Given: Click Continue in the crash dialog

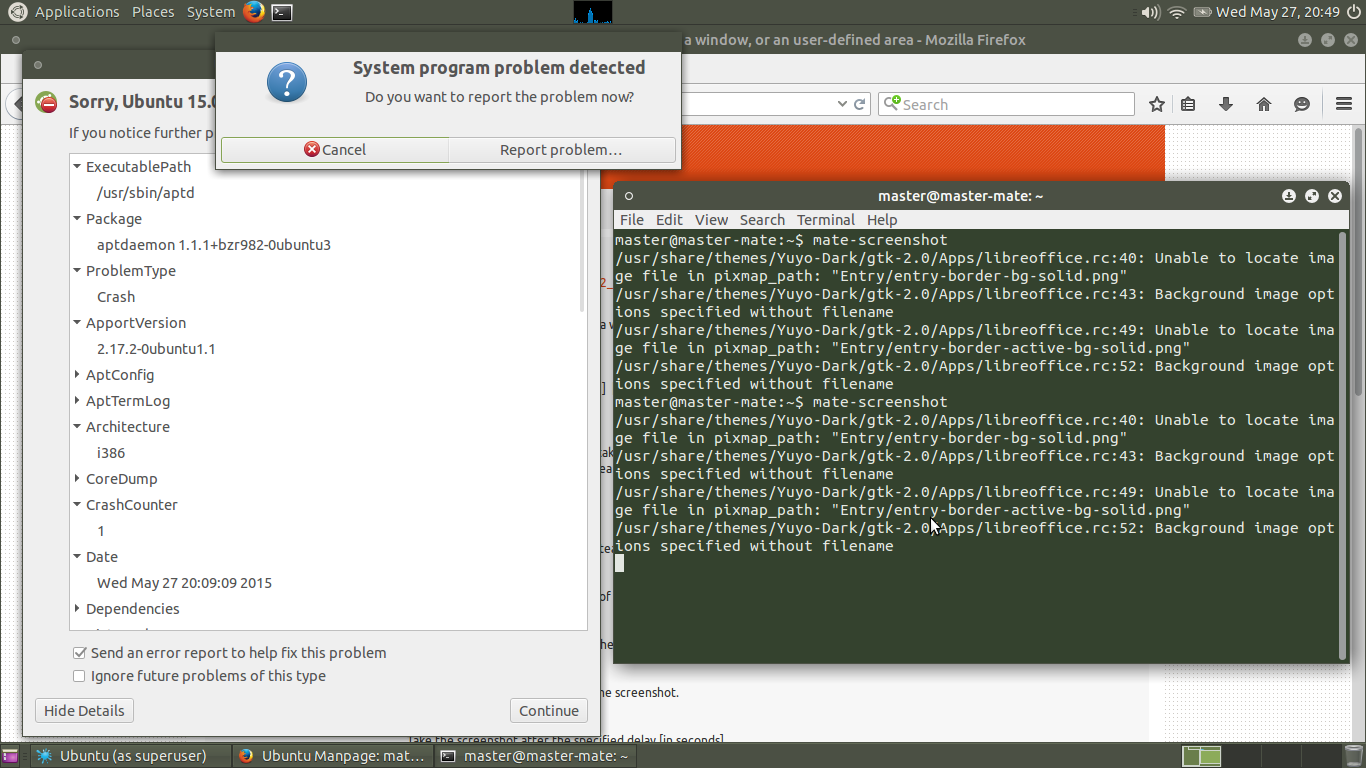Looking at the screenshot, I should [549, 711].
